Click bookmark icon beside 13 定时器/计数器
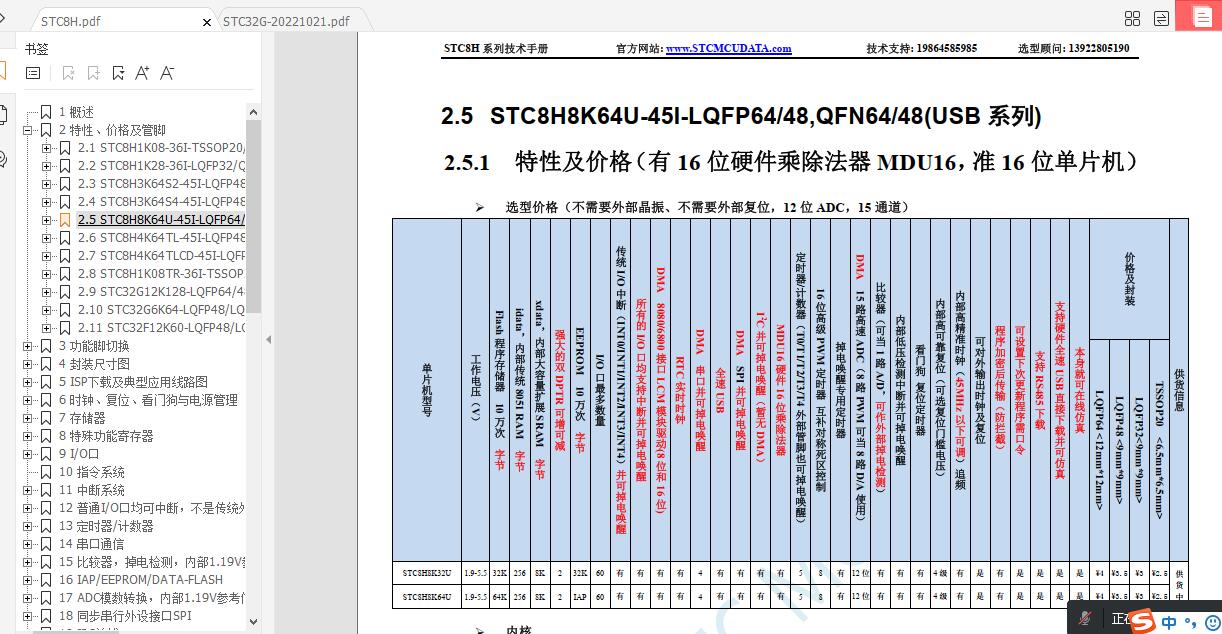This screenshot has width=1222, height=634. tap(46, 526)
